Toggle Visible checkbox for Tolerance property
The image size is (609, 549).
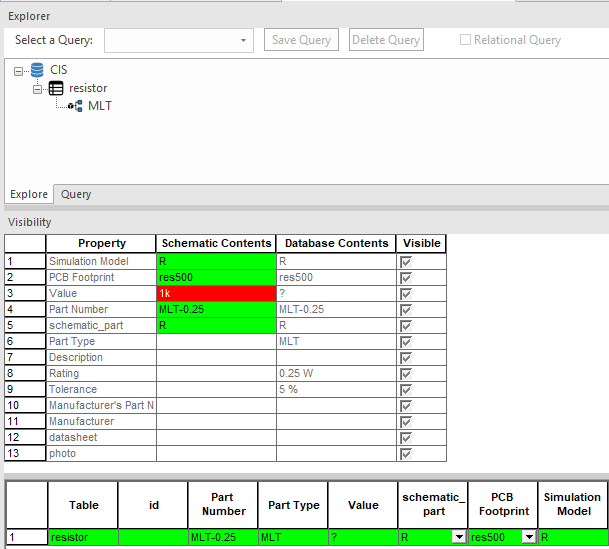coord(406,389)
